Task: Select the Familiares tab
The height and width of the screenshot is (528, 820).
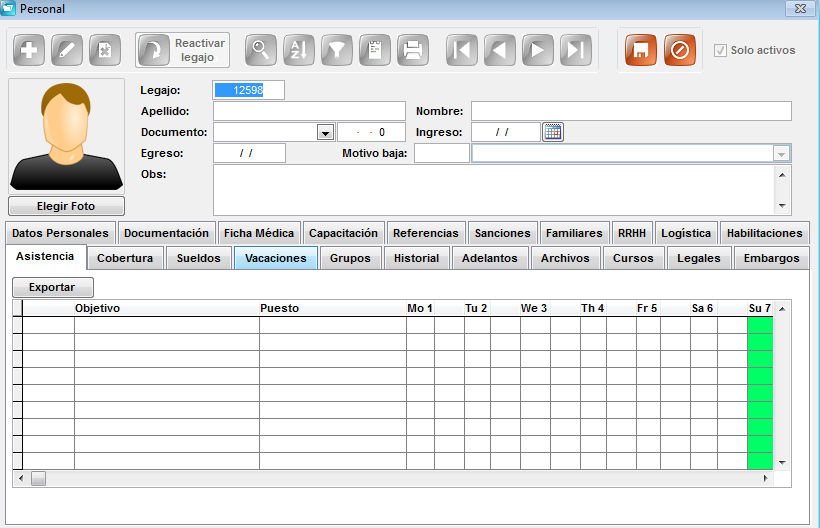Action: (574, 233)
